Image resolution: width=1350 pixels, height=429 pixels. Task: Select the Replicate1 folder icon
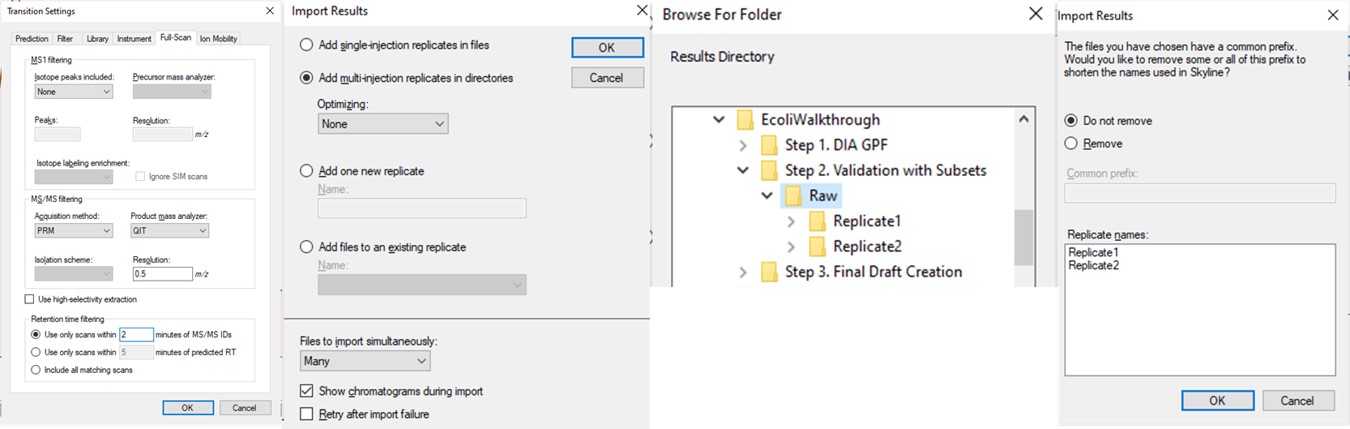point(817,221)
